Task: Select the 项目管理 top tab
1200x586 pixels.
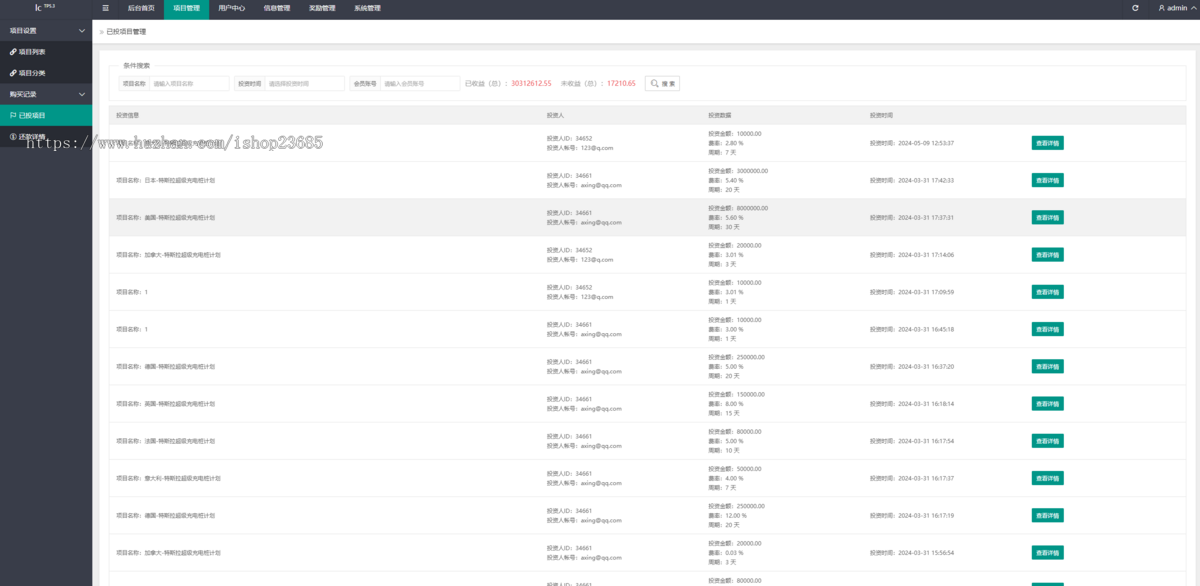Action: [x=186, y=8]
